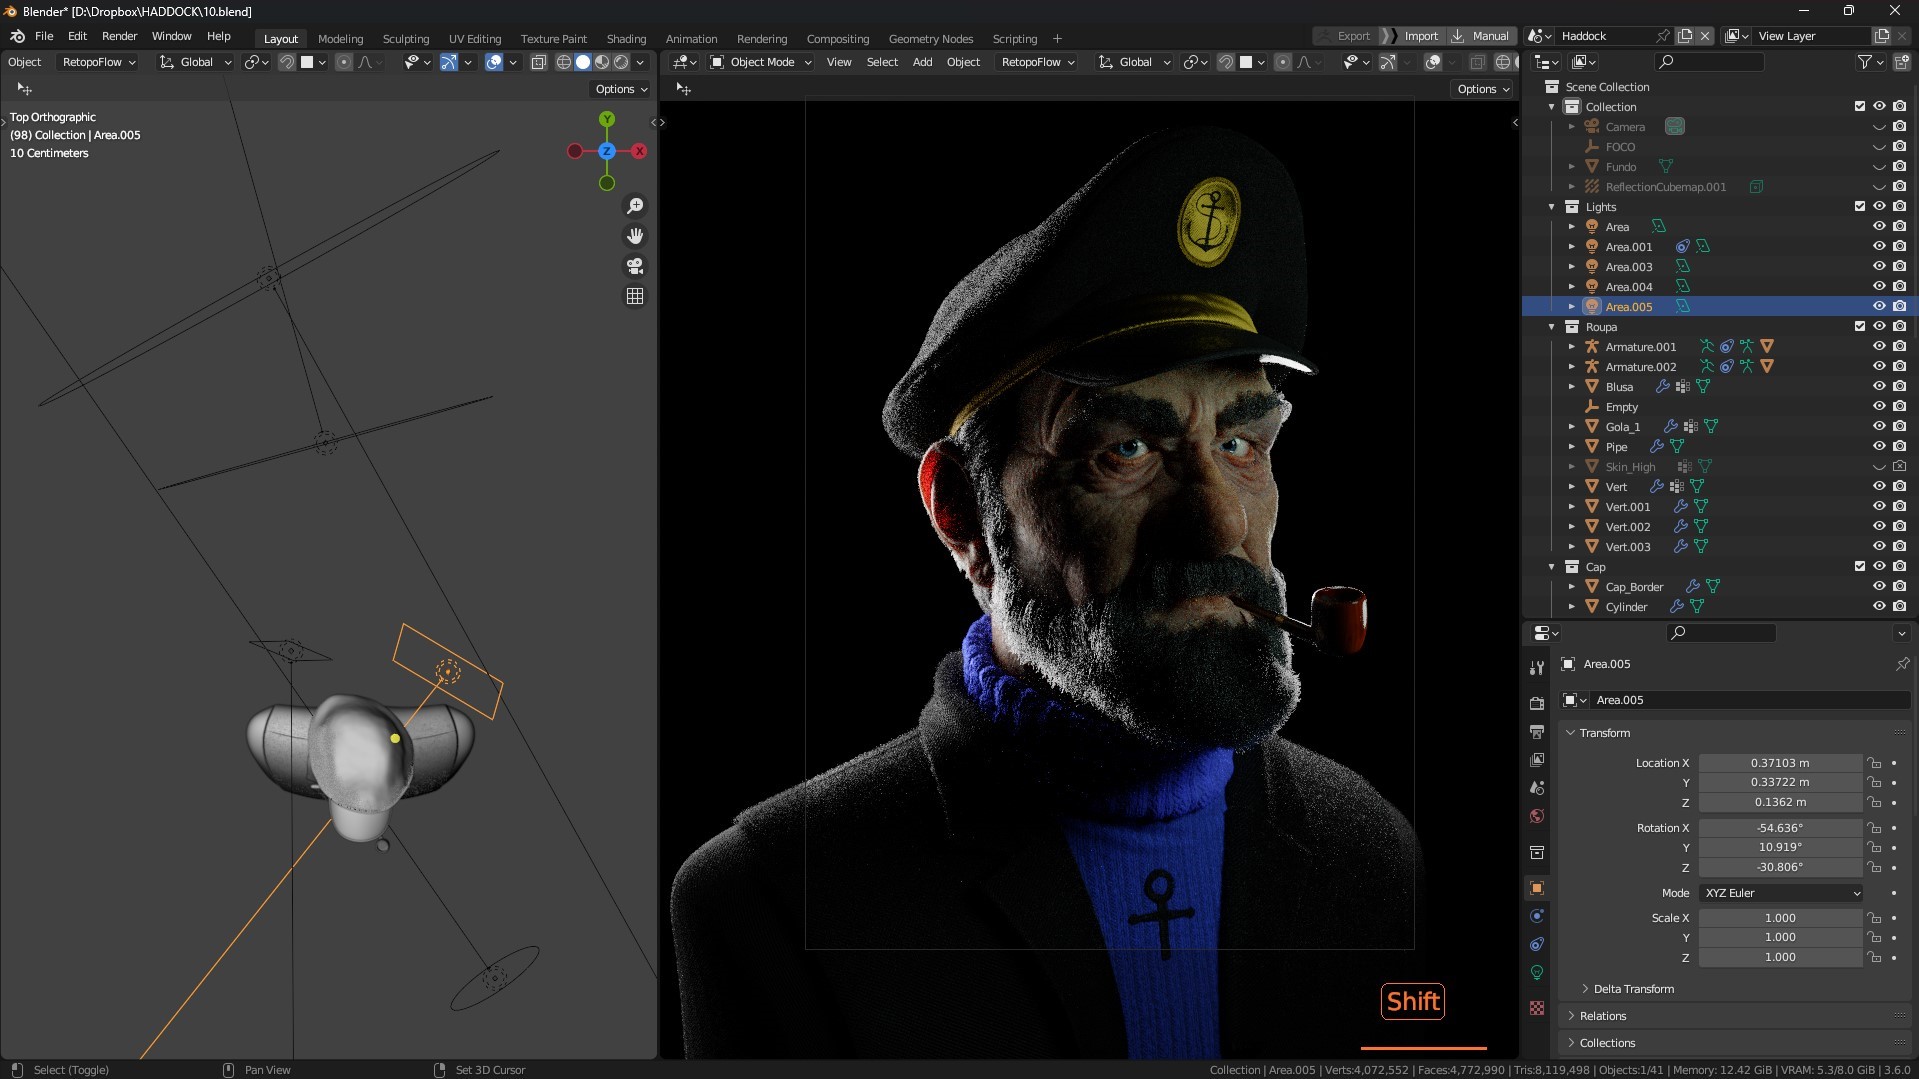Toggle snapping magnet in left viewport header
This screenshot has width=1919, height=1079.
pyautogui.click(x=287, y=62)
